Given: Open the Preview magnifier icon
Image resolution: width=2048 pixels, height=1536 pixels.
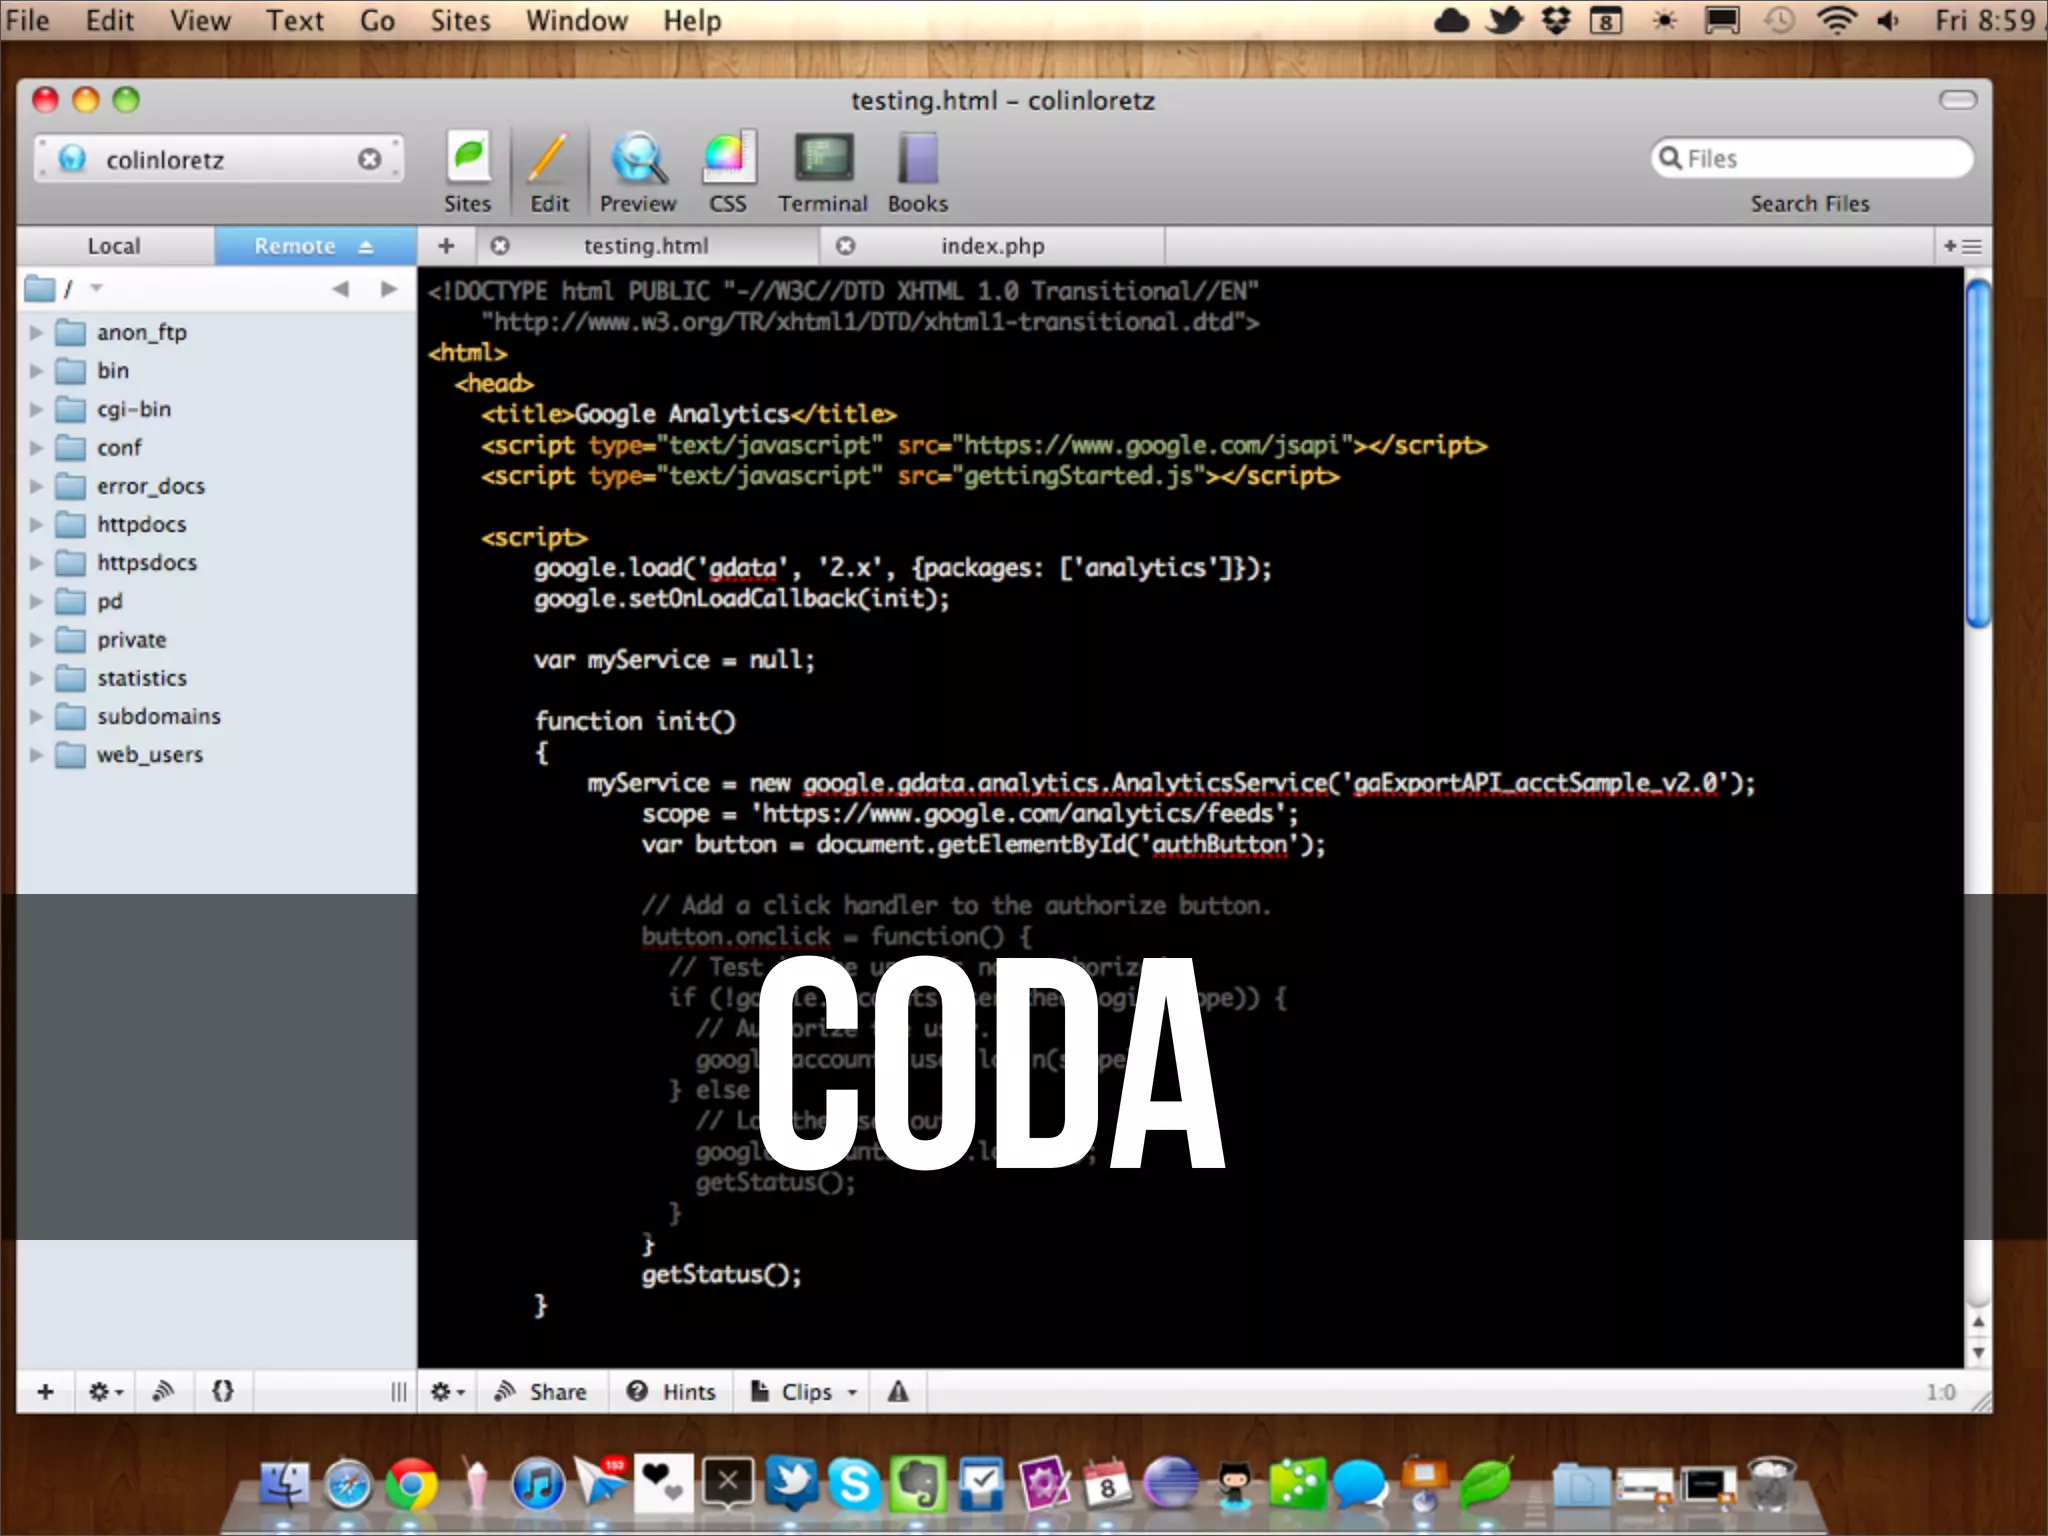Looking at the screenshot, I should click(638, 160).
